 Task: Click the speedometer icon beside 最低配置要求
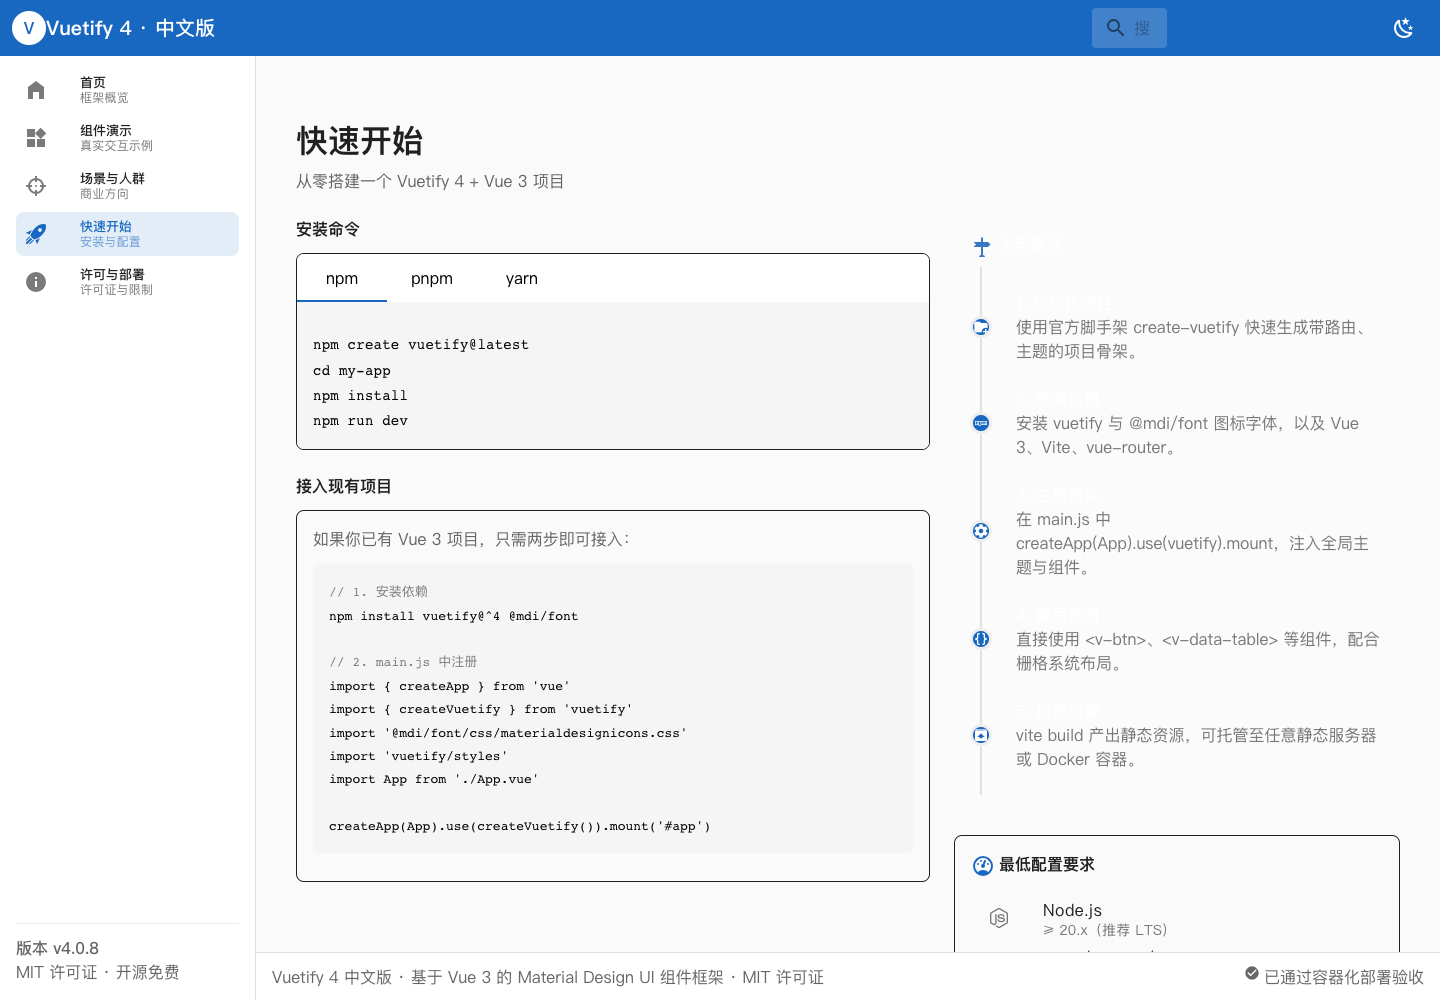[983, 865]
